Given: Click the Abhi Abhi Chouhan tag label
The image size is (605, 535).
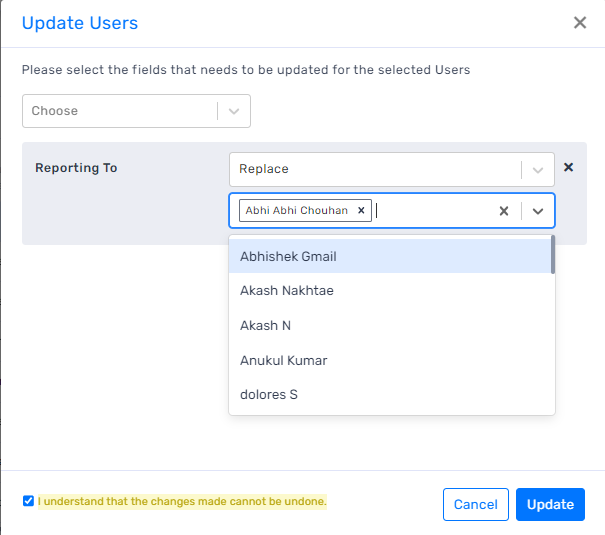Looking at the screenshot, I should pos(296,210).
